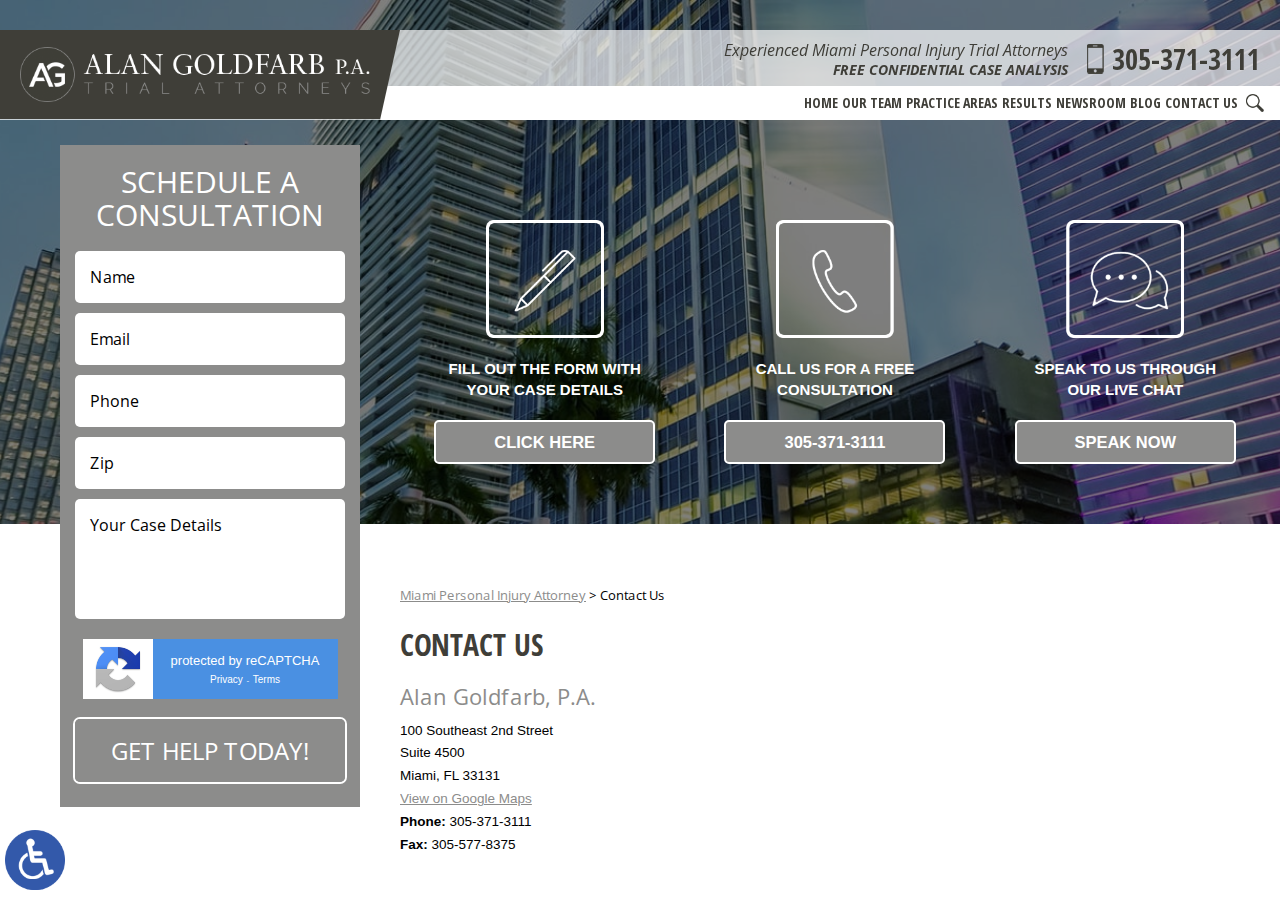
Task: Click the Schedule a Consultation heading
Action: coord(210,199)
